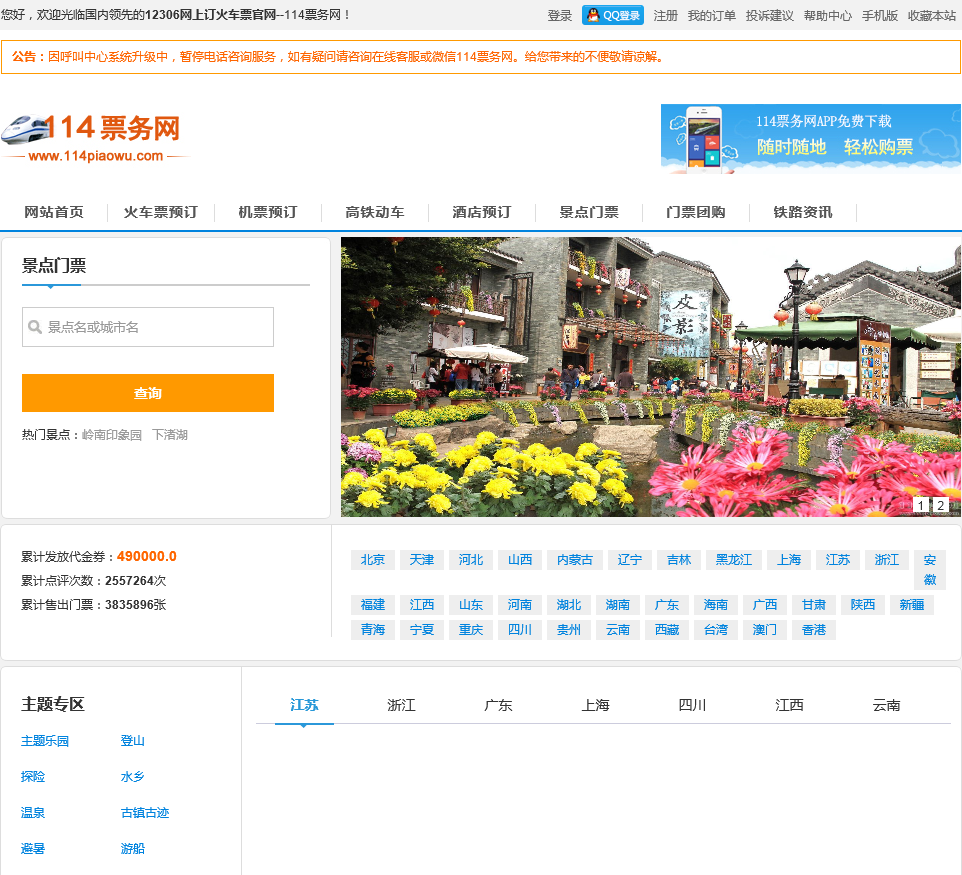Image resolution: width=962 pixels, height=875 pixels.
Task: Click the main scenic banner photo
Action: click(x=651, y=377)
